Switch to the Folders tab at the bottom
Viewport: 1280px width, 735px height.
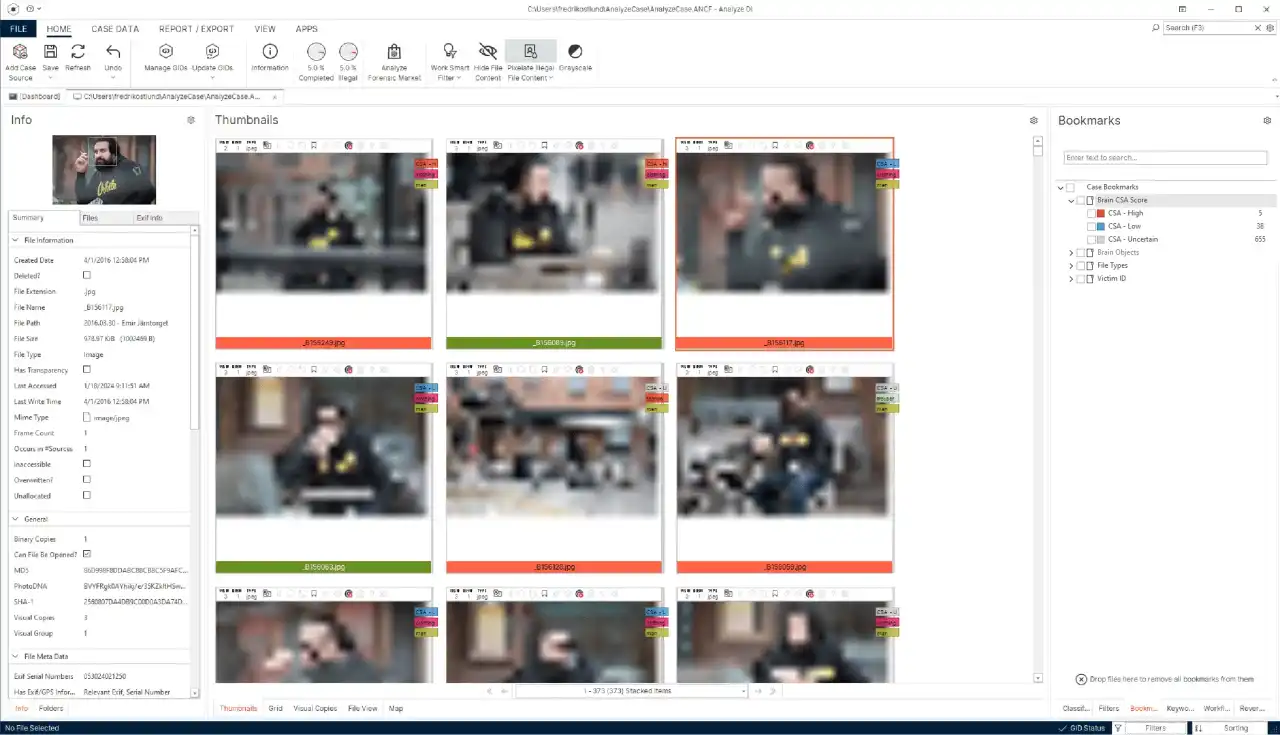(x=51, y=708)
